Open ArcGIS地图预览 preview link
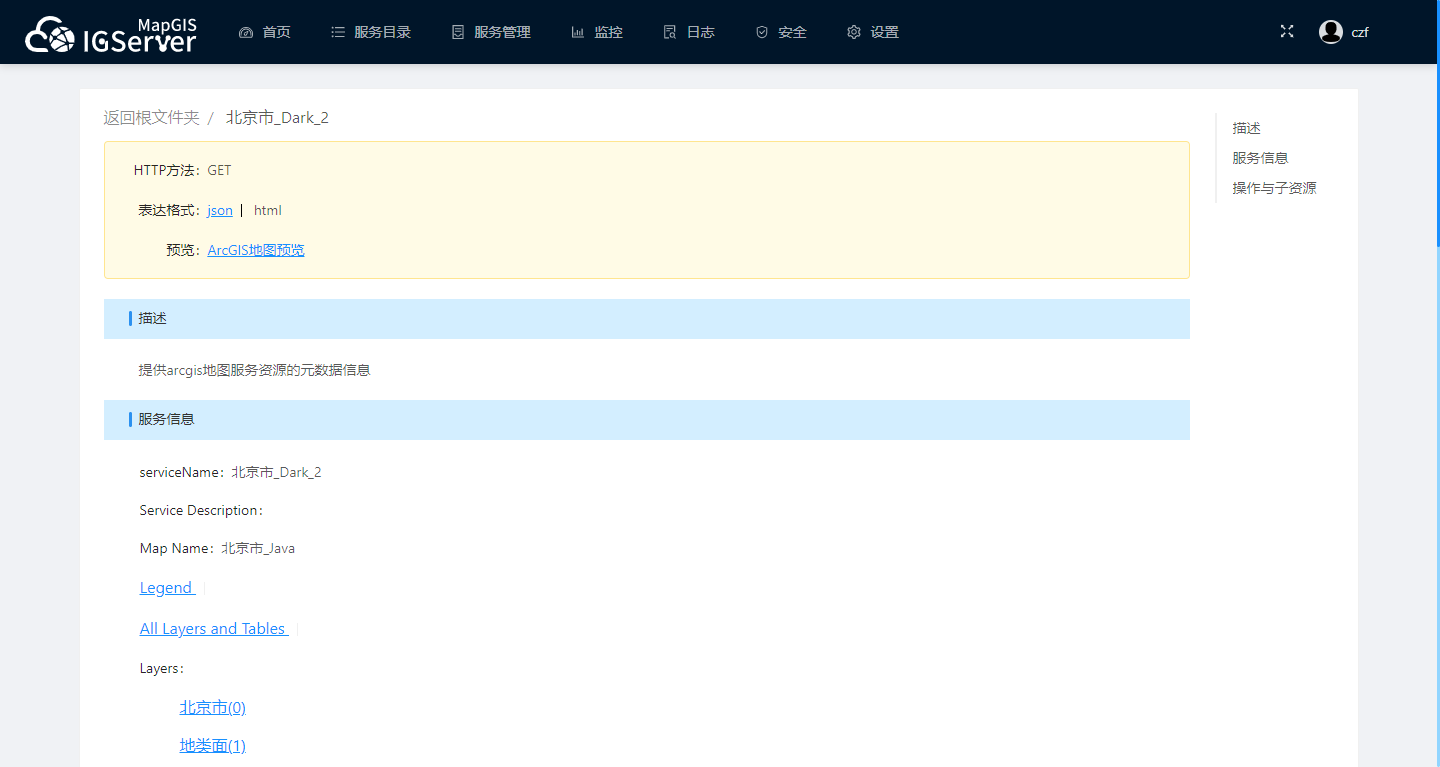This screenshot has height=767, width=1440. coord(256,250)
